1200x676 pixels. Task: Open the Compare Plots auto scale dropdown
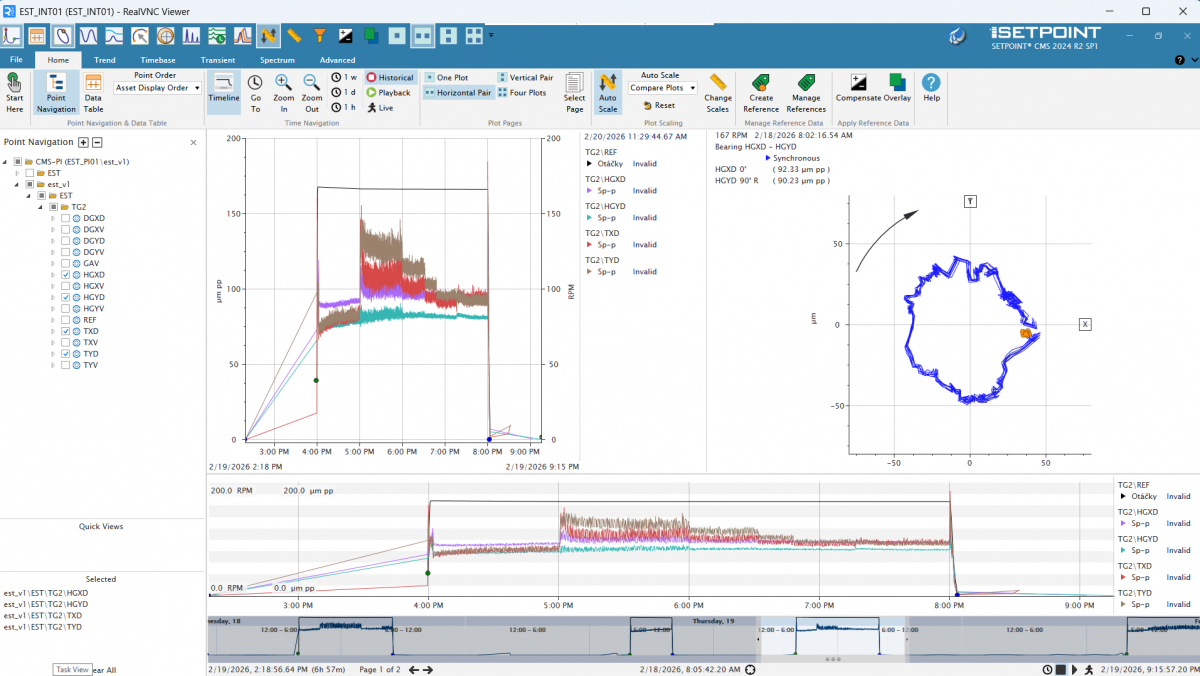662,88
